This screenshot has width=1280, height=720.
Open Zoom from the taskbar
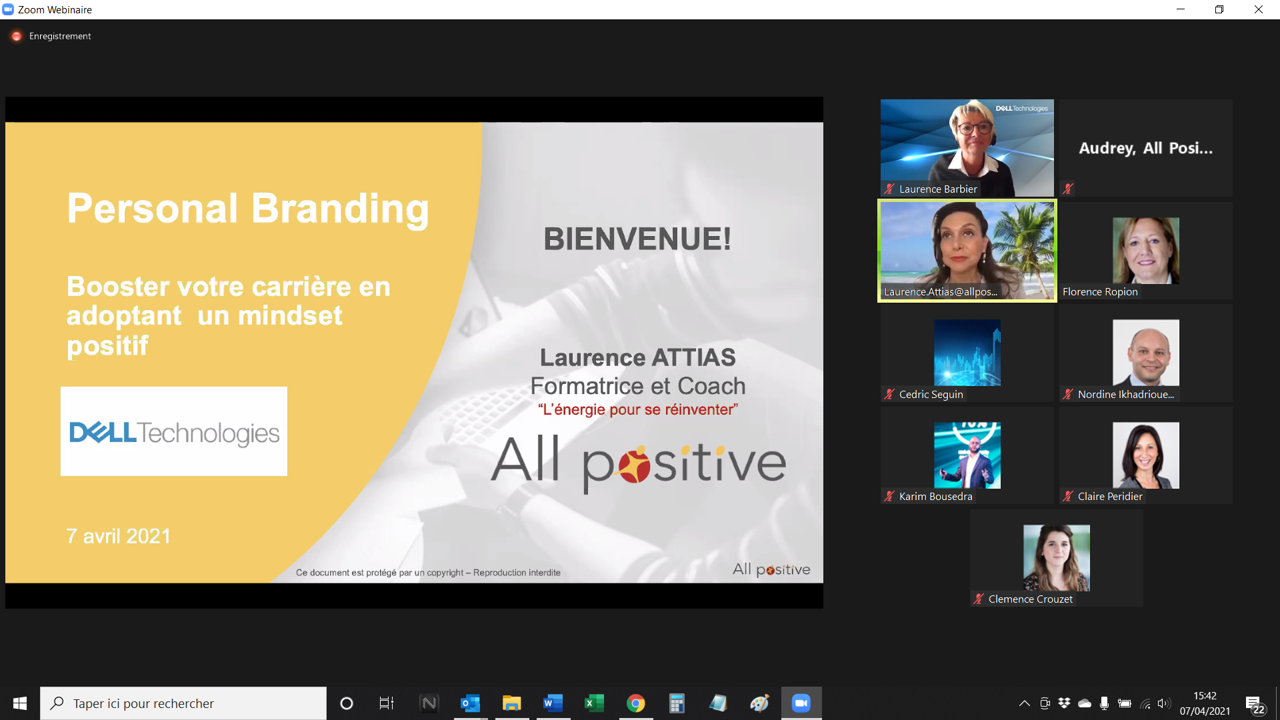(801, 703)
